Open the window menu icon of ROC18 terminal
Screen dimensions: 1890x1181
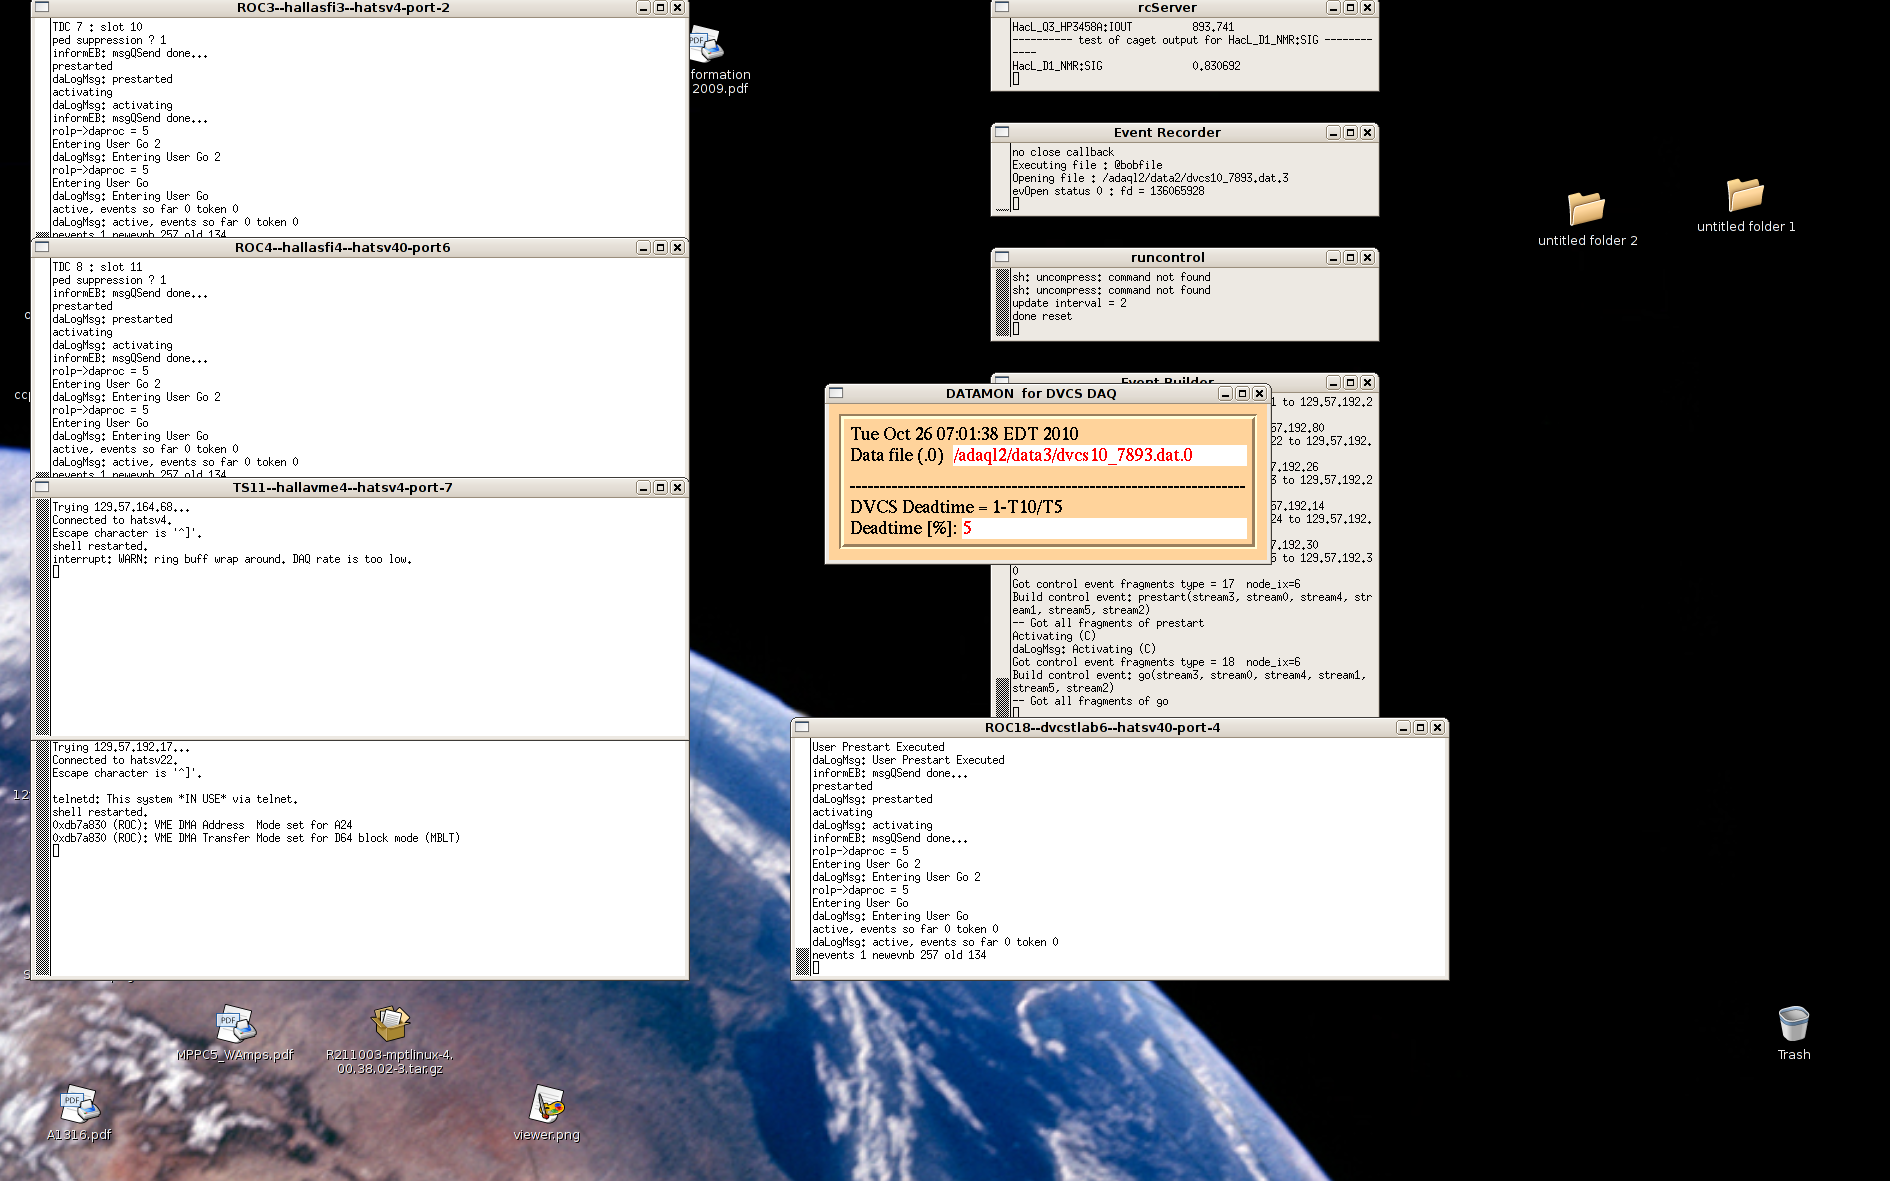(802, 727)
